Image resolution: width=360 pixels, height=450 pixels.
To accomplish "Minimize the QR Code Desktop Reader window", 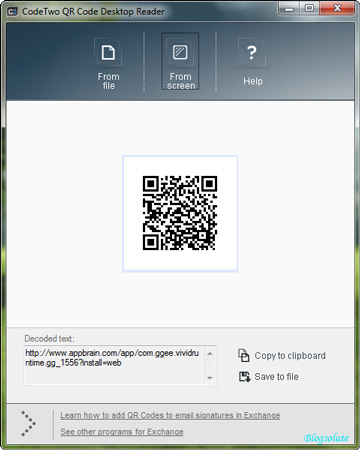I will 289,8.
